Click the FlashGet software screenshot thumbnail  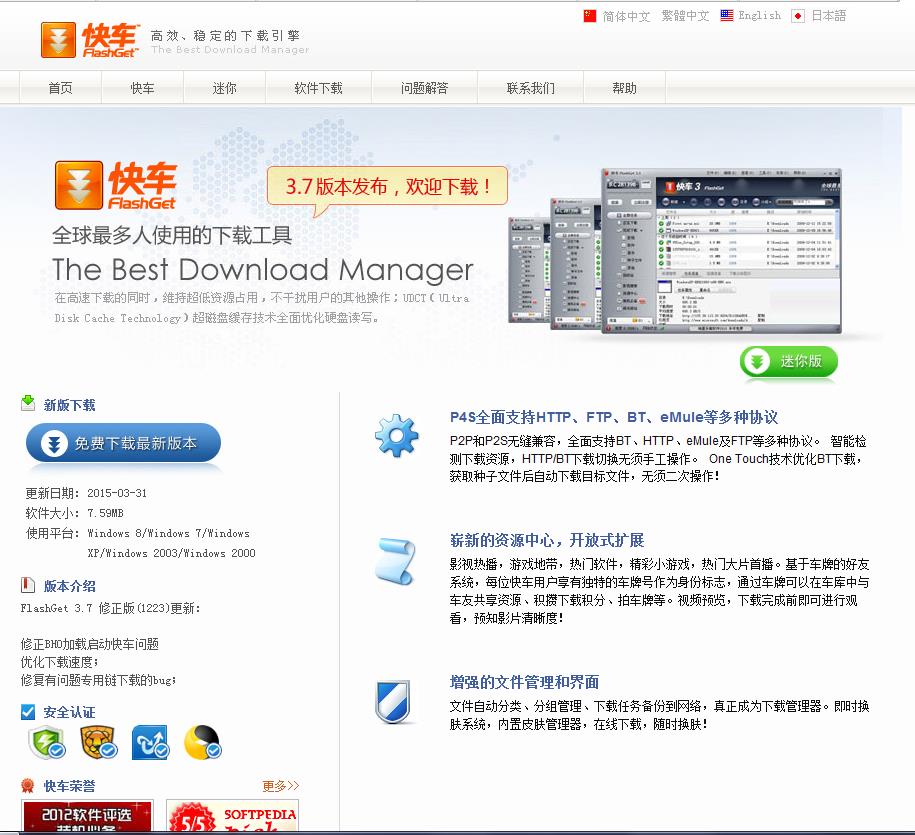[x=675, y=252]
